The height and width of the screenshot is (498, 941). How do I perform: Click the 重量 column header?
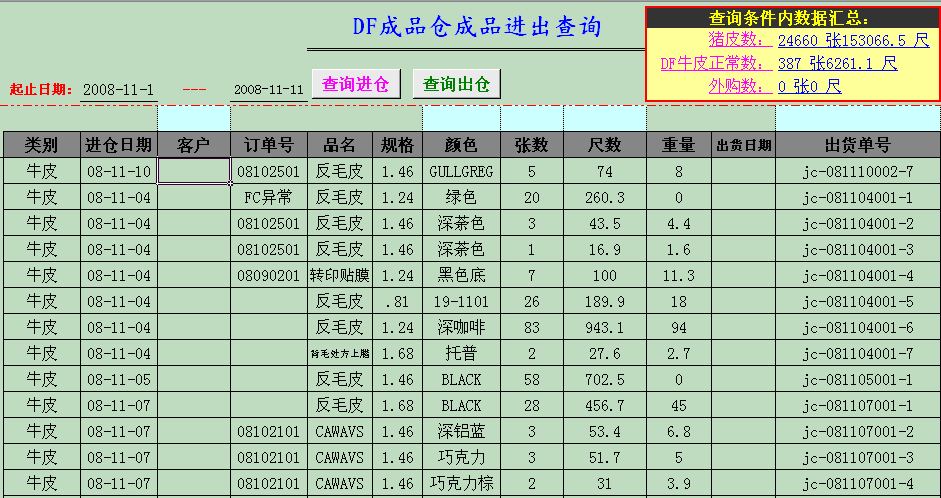[678, 145]
